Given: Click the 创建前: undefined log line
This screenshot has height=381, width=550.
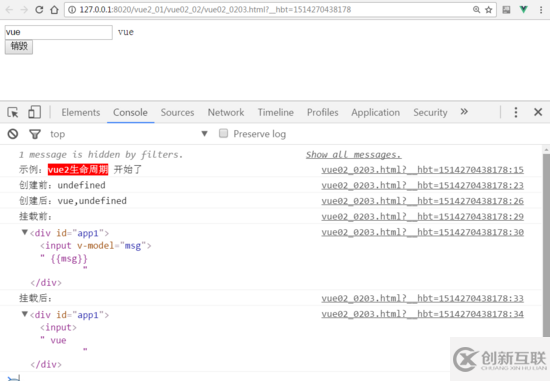Looking at the screenshot, I should [x=62, y=185].
